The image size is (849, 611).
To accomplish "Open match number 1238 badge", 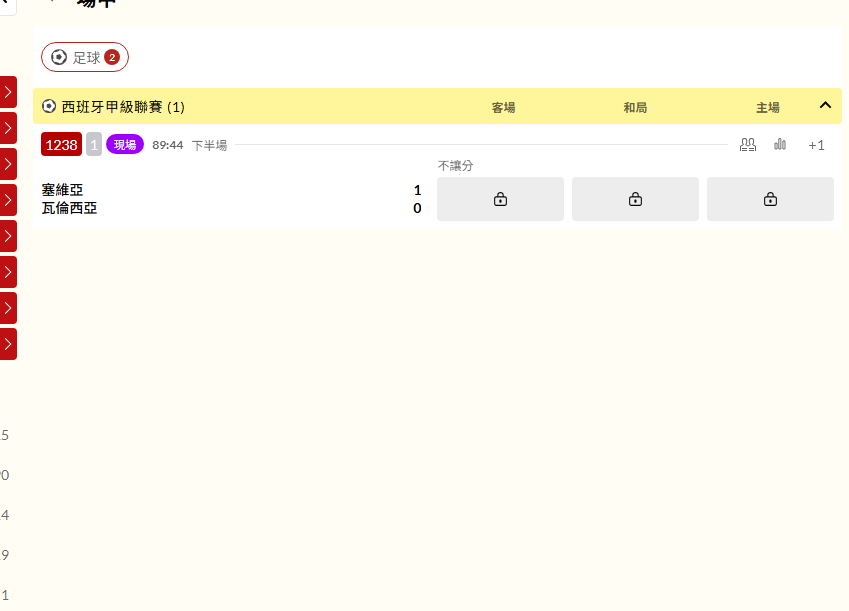I will [x=61, y=145].
